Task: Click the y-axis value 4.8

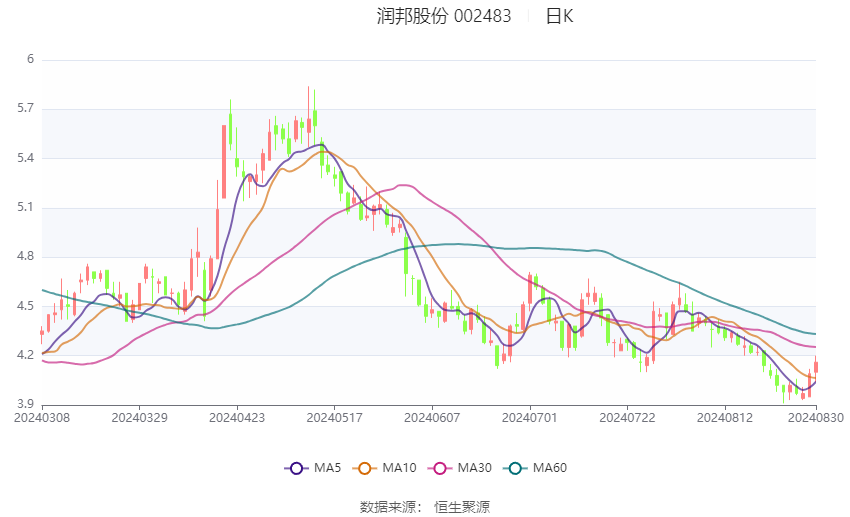Action: pyautogui.click(x=25, y=256)
